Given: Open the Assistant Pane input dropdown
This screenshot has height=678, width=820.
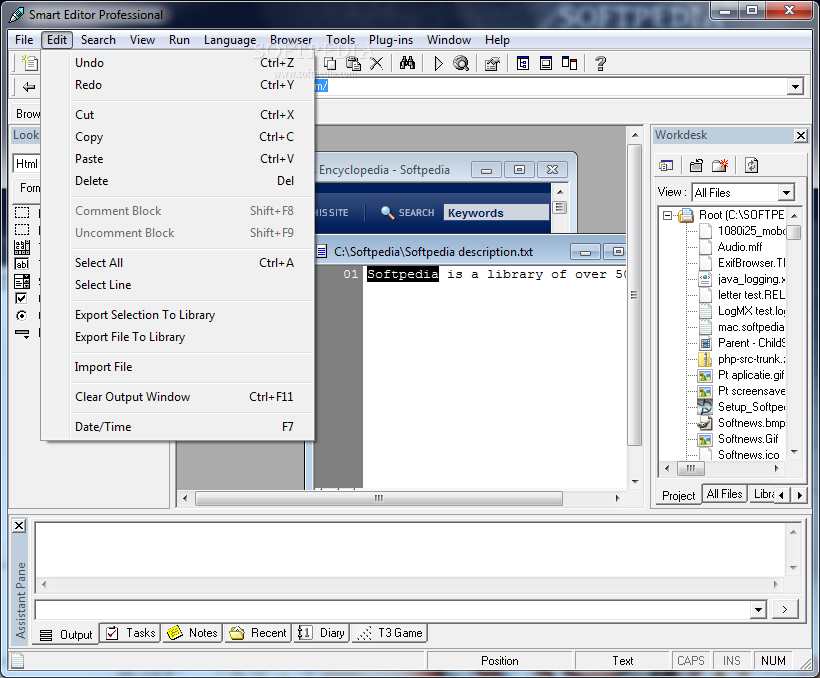Looking at the screenshot, I should pos(758,609).
